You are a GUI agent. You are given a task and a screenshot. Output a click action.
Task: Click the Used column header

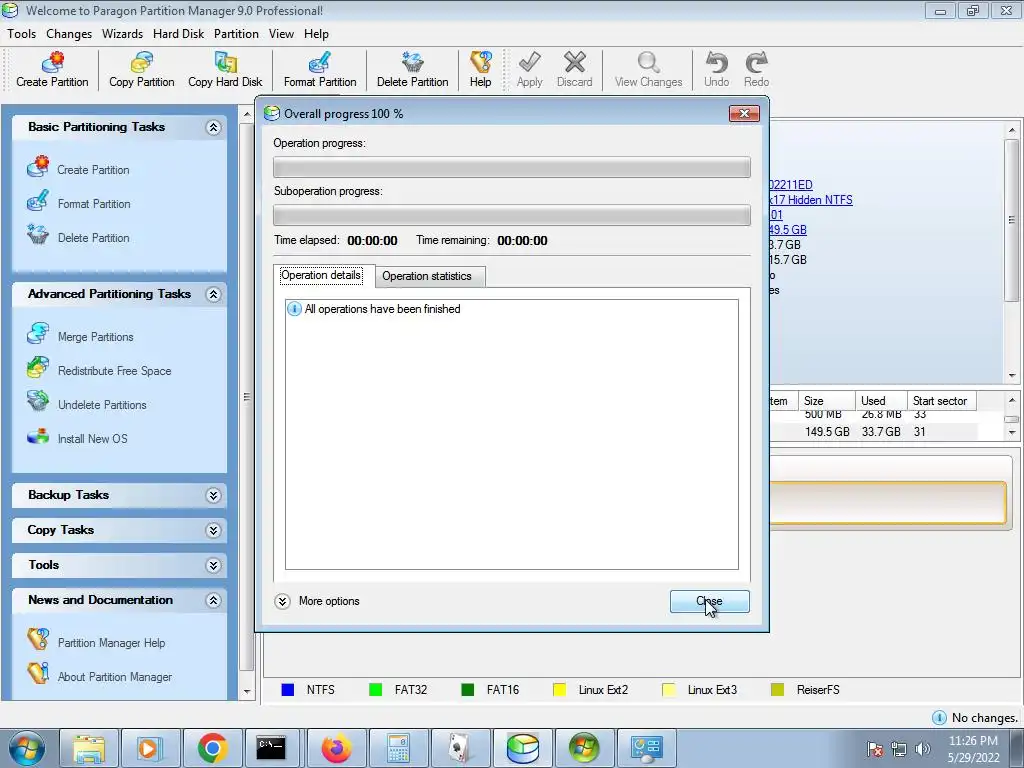pos(882,401)
